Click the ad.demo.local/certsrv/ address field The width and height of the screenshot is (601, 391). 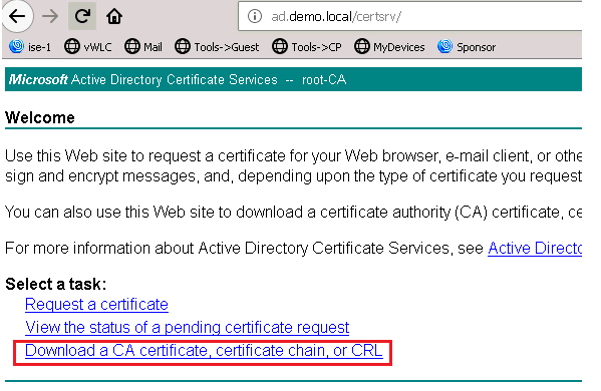tap(410, 16)
